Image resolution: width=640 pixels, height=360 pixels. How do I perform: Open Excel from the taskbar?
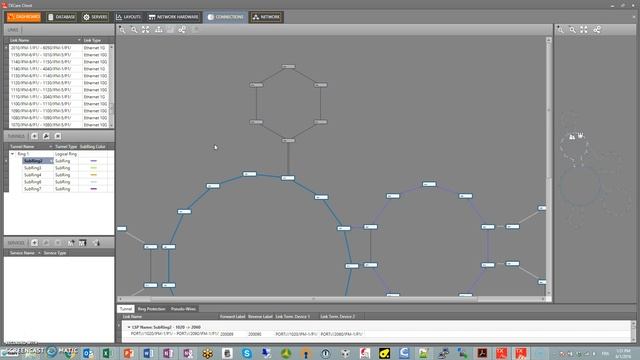tap(107, 353)
